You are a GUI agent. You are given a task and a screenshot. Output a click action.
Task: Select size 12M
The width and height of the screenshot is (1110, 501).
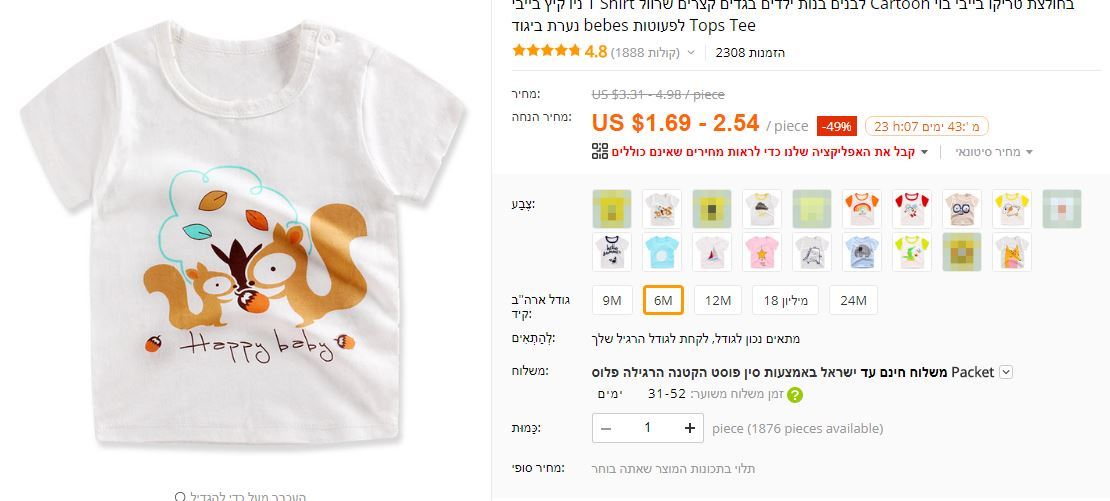[x=717, y=300]
